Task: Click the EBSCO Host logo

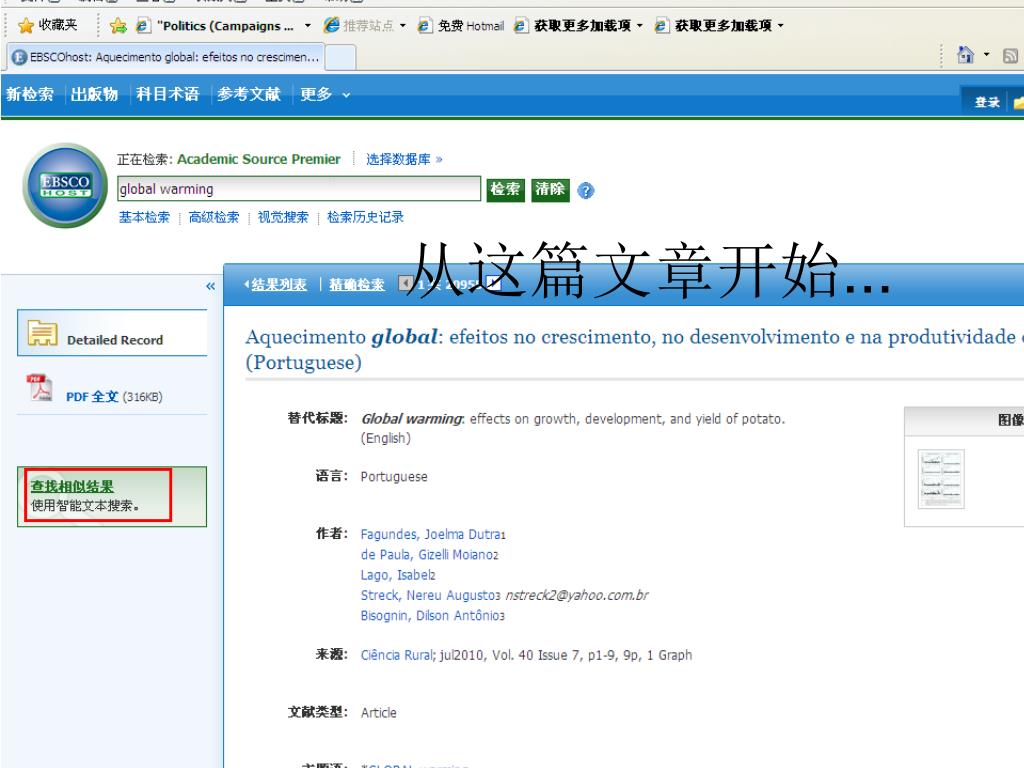Action: [65, 185]
